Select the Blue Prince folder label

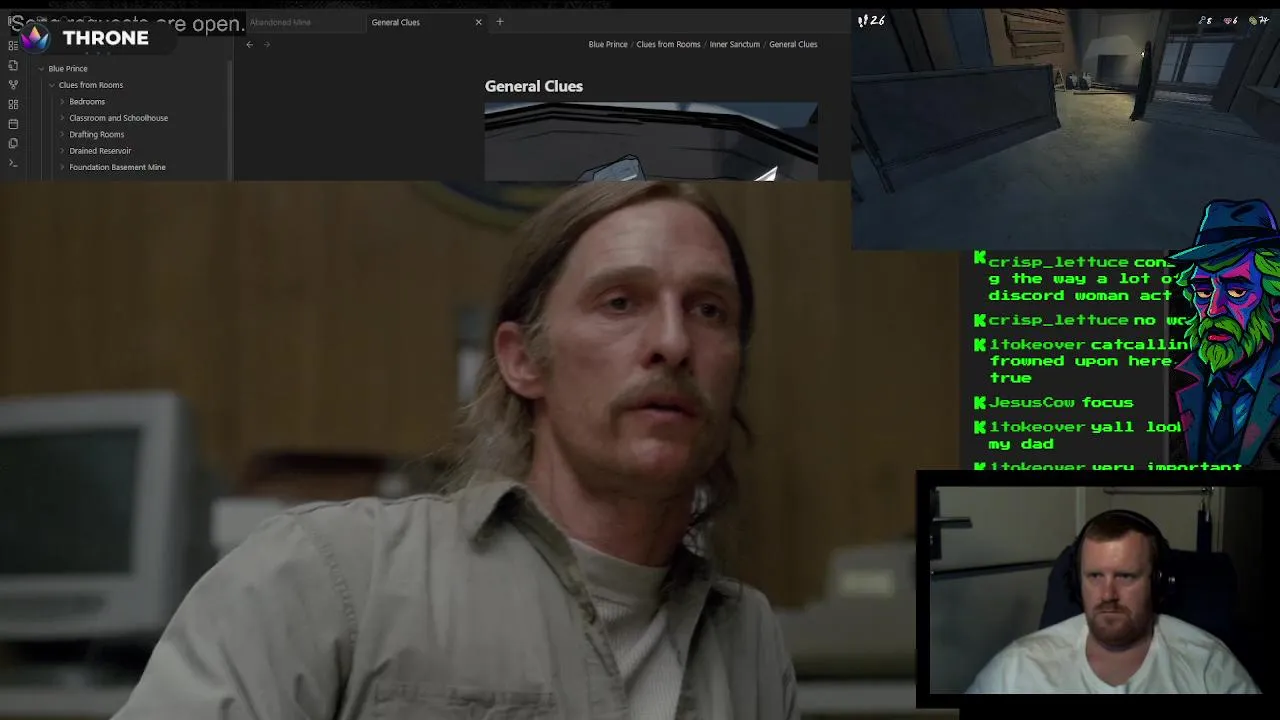pos(68,69)
